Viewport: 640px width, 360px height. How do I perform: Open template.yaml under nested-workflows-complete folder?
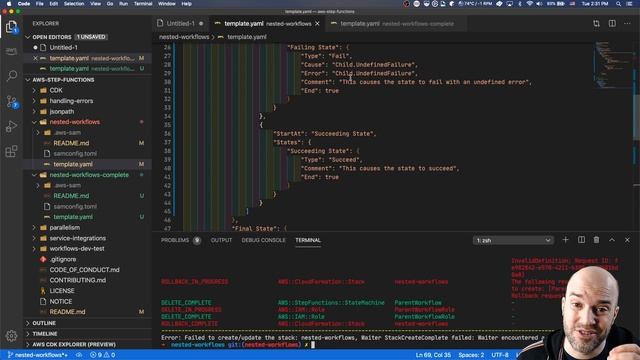(x=73, y=217)
